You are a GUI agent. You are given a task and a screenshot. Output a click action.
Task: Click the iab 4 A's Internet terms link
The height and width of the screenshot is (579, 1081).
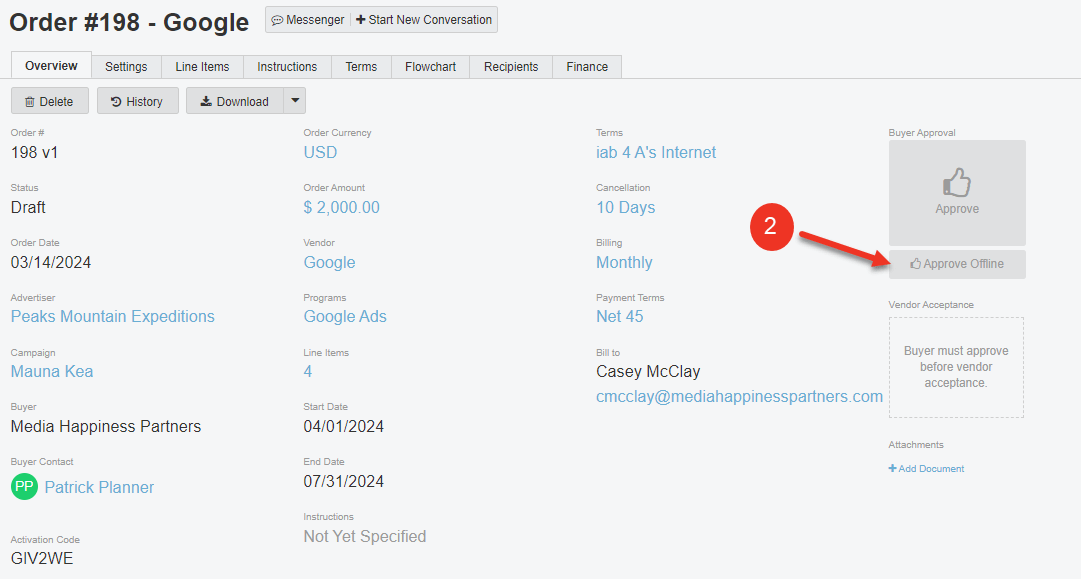pos(656,152)
